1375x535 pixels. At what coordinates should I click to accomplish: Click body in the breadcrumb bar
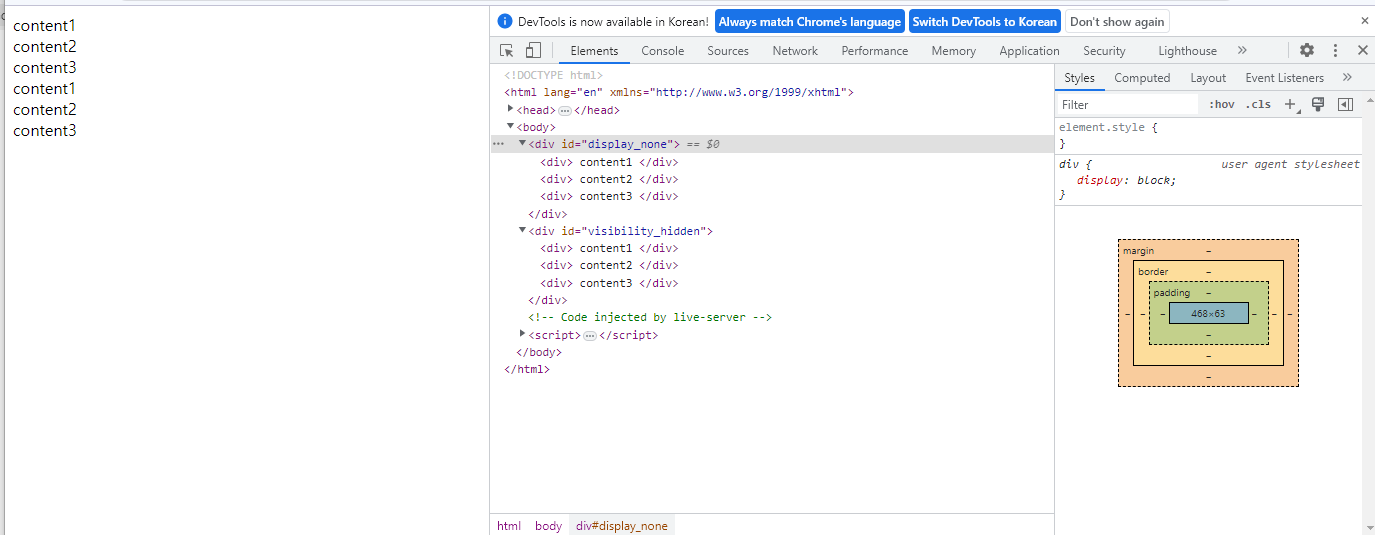click(548, 526)
